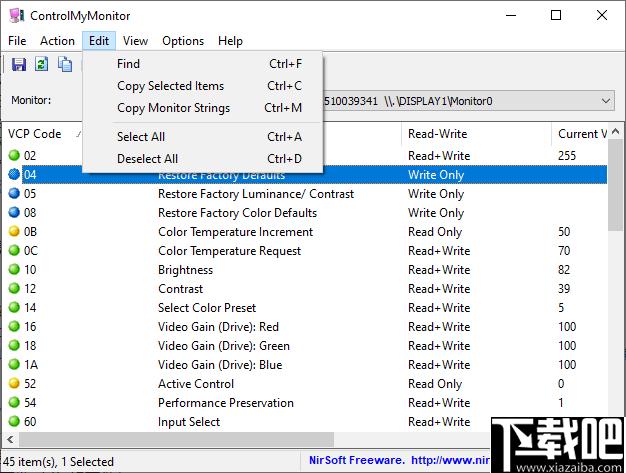The width and height of the screenshot is (626, 473).
Task: Open the File menu
Action: click(17, 41)
